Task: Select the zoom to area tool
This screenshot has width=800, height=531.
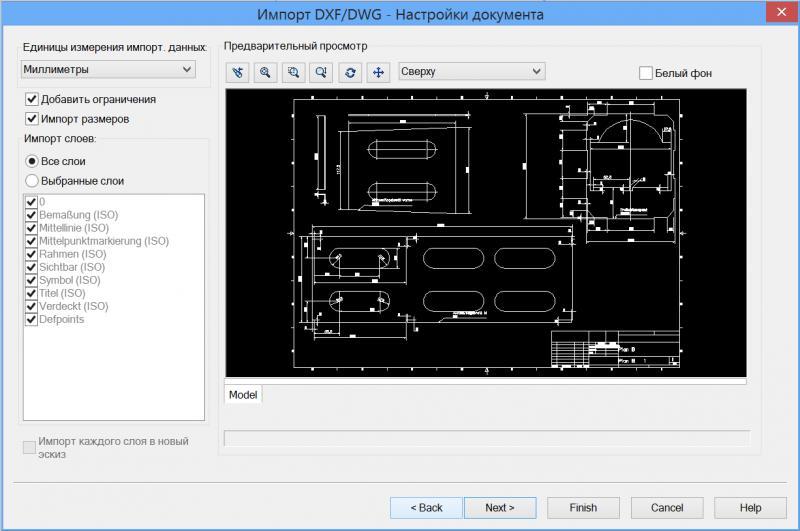Action: [x=294, y=72]
